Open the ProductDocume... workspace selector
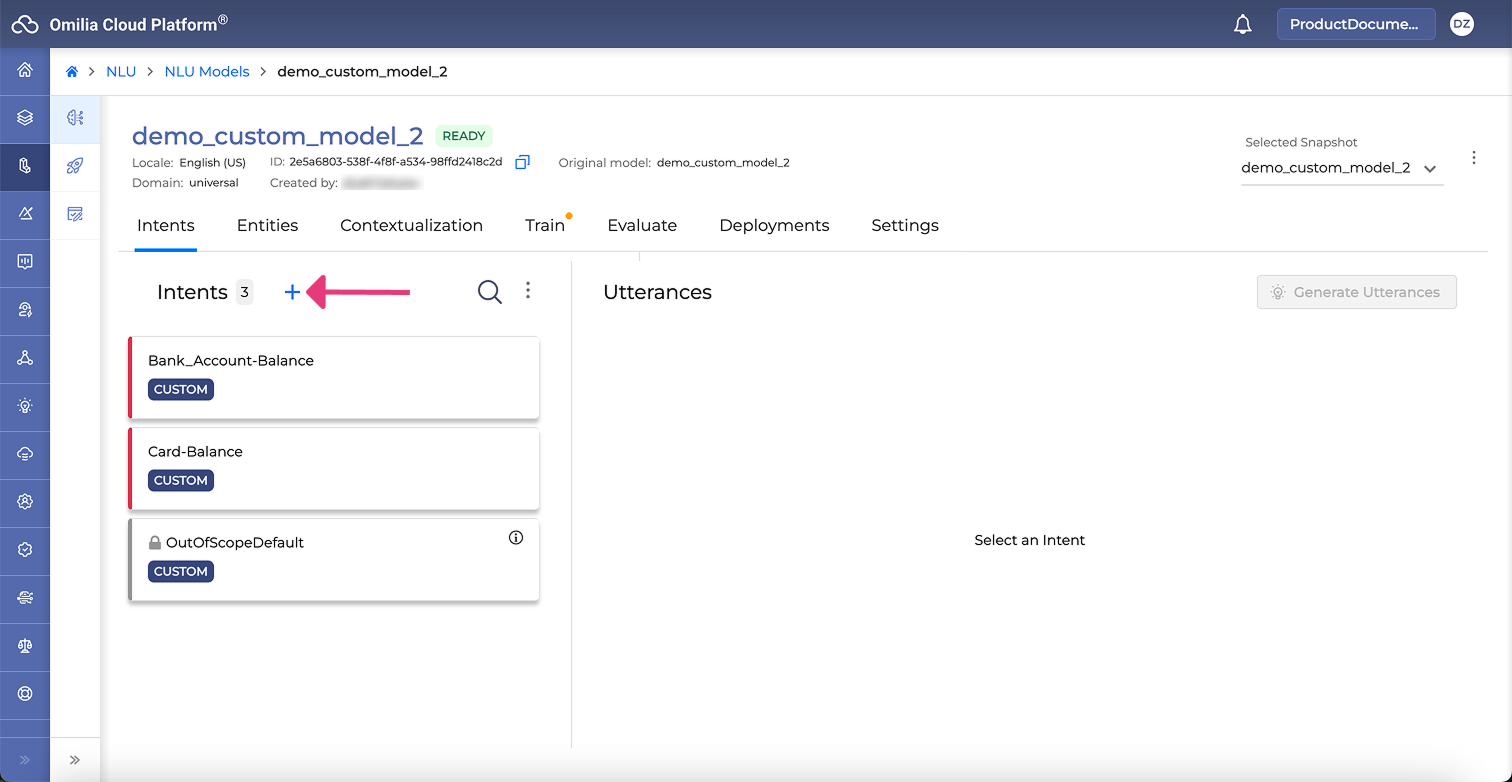The height and width of the screenshot is (782, 1512). (1356, 24)
